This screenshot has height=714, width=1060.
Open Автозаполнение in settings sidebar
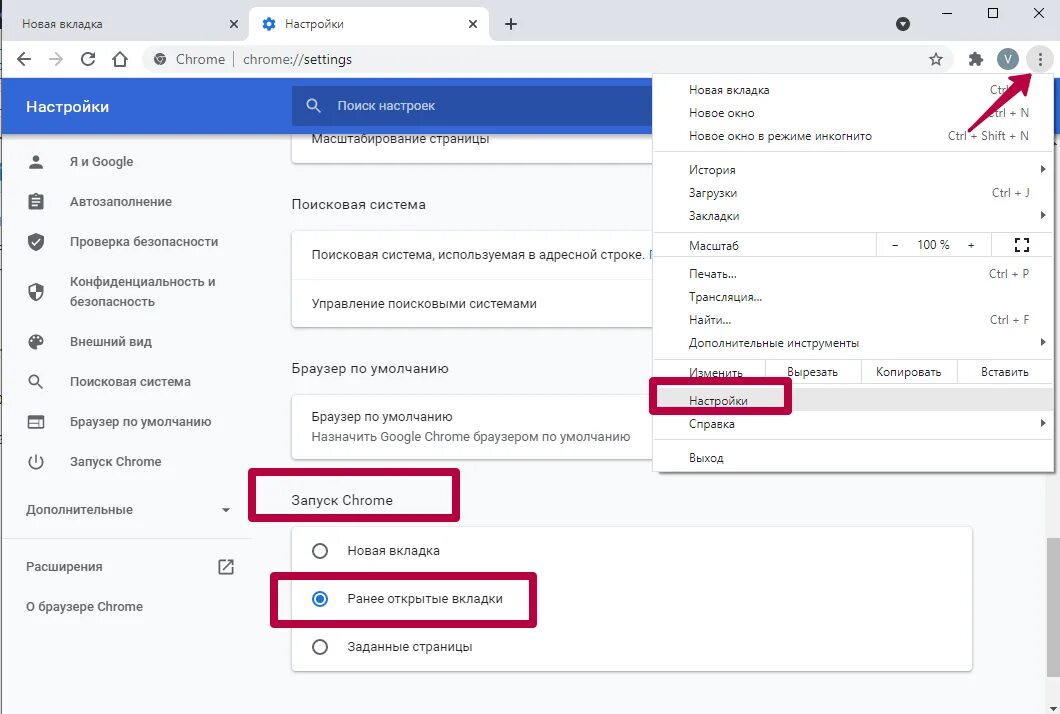click(120, 202)
